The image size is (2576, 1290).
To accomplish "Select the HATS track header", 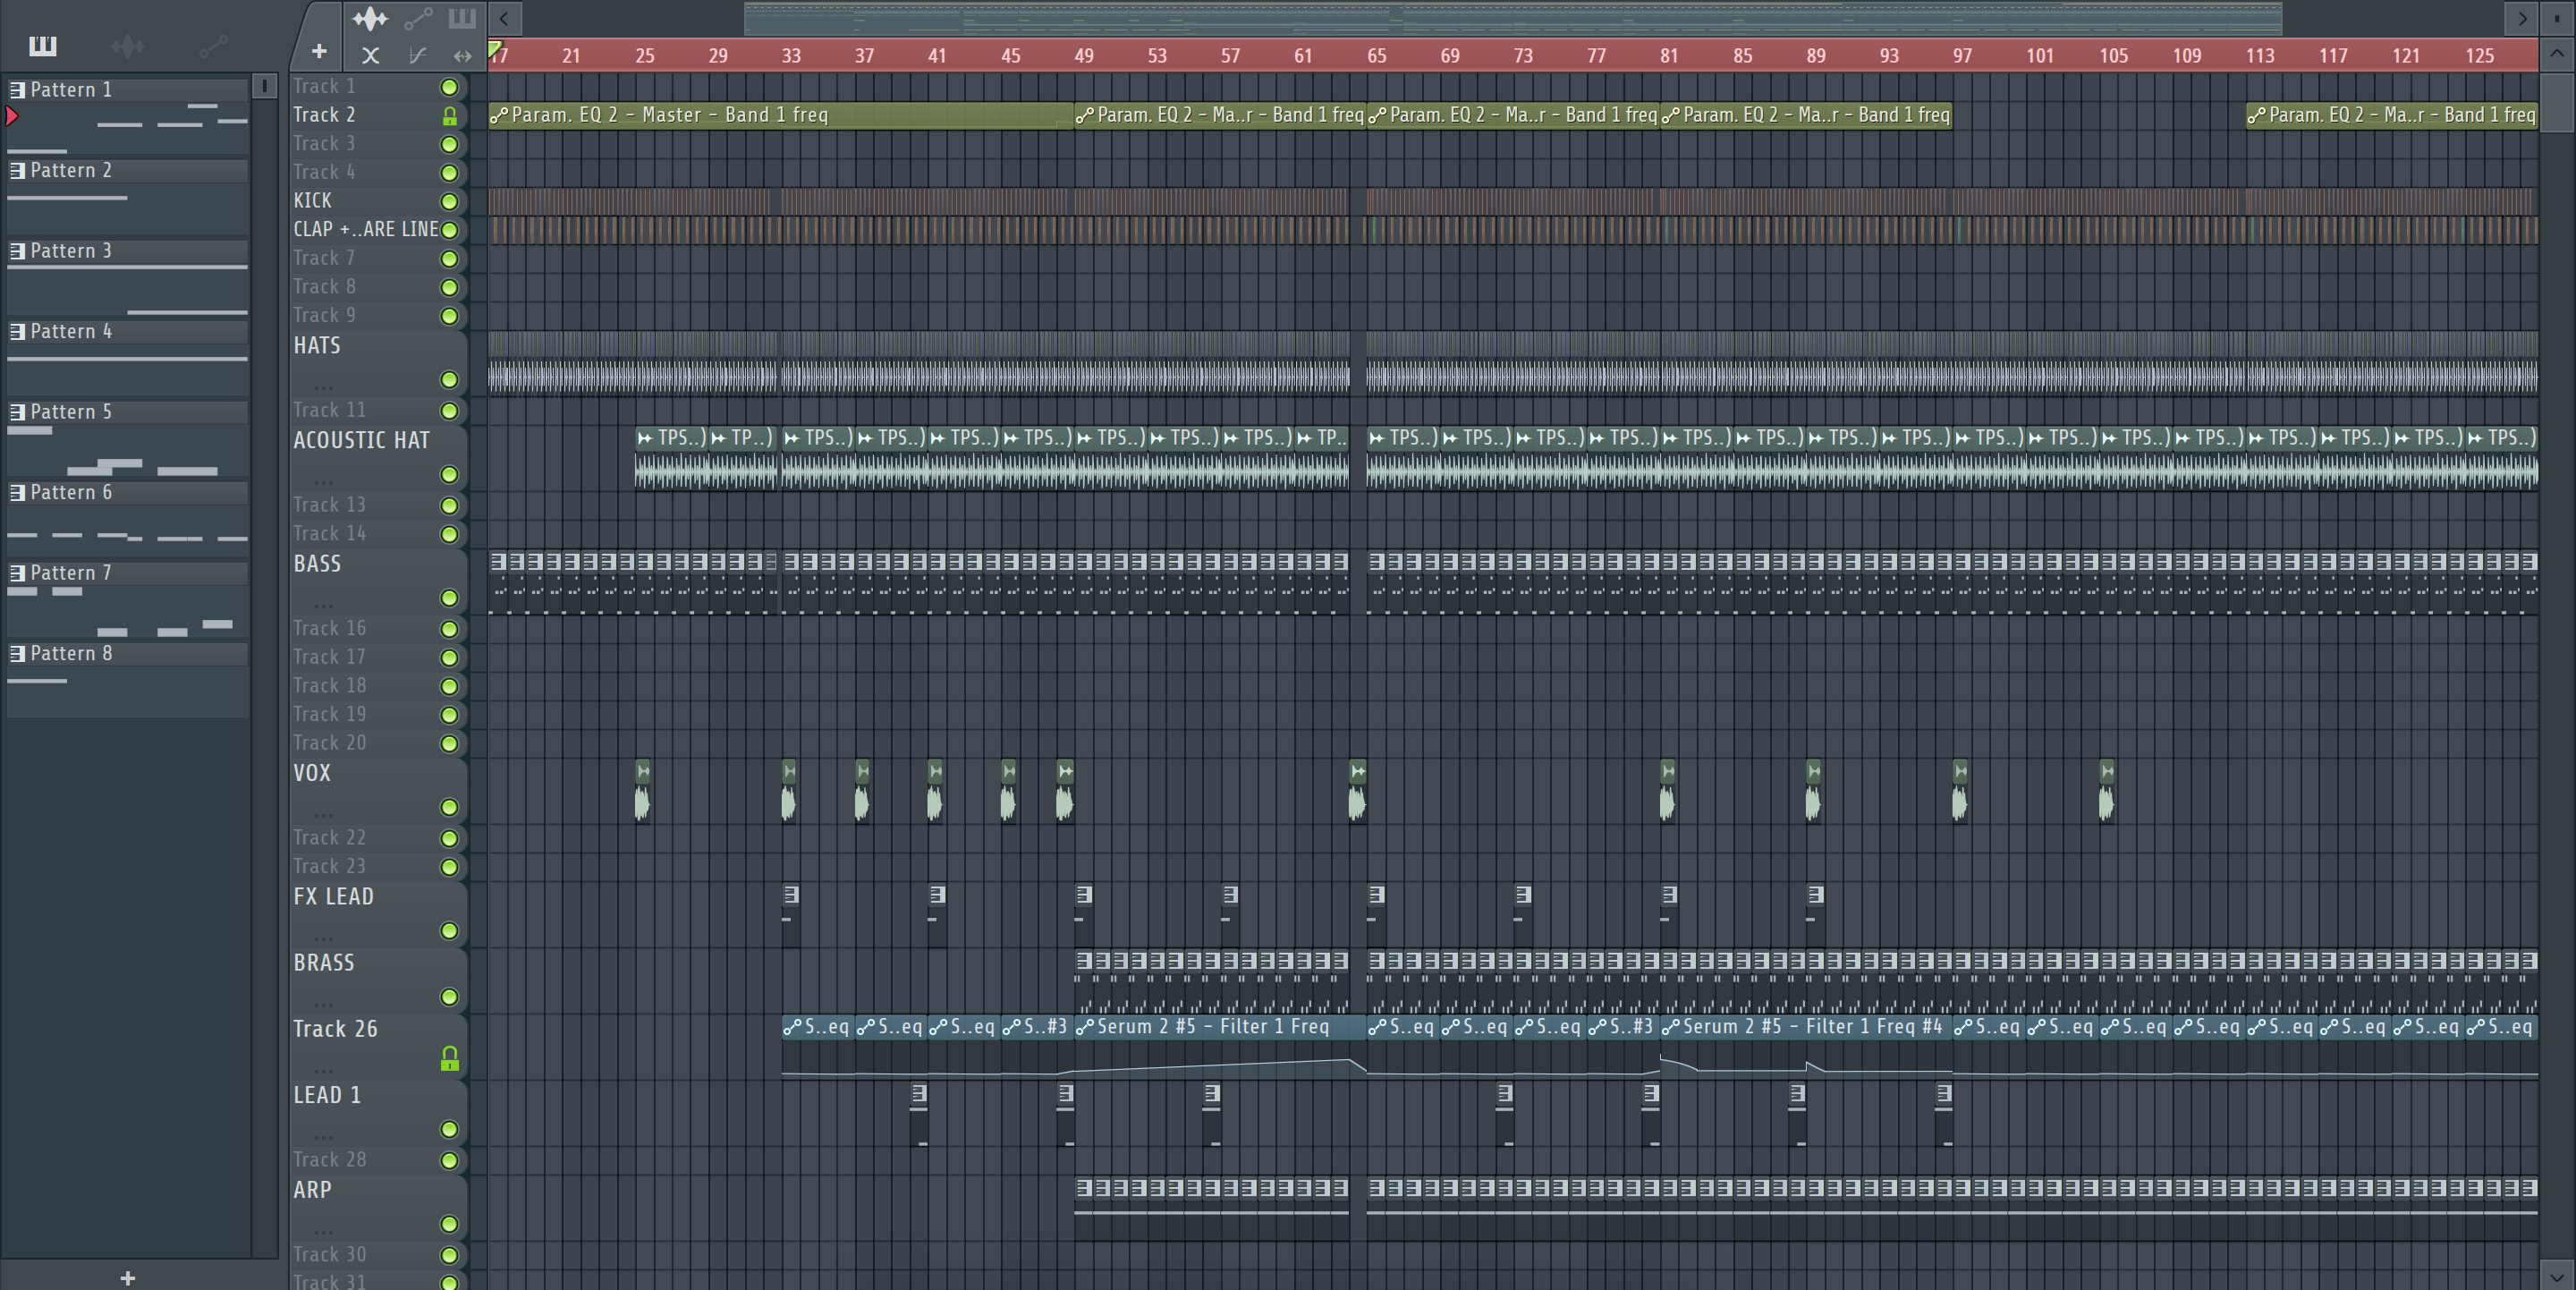I will (x=378, y=362).
